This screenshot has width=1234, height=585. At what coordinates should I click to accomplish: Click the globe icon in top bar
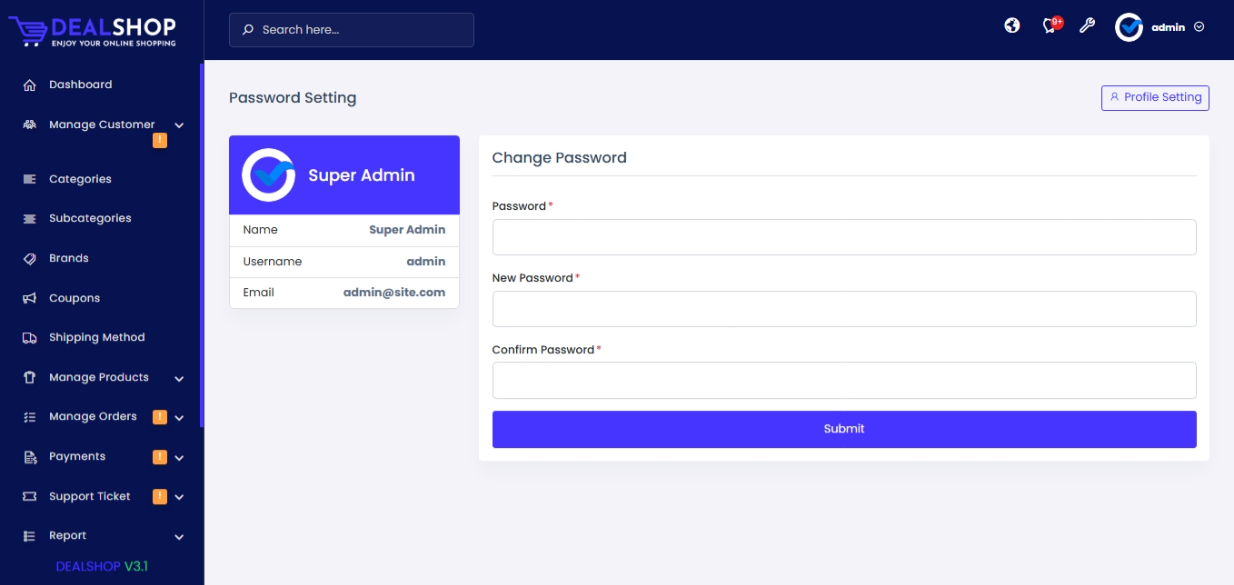(x=1012, y=26)
